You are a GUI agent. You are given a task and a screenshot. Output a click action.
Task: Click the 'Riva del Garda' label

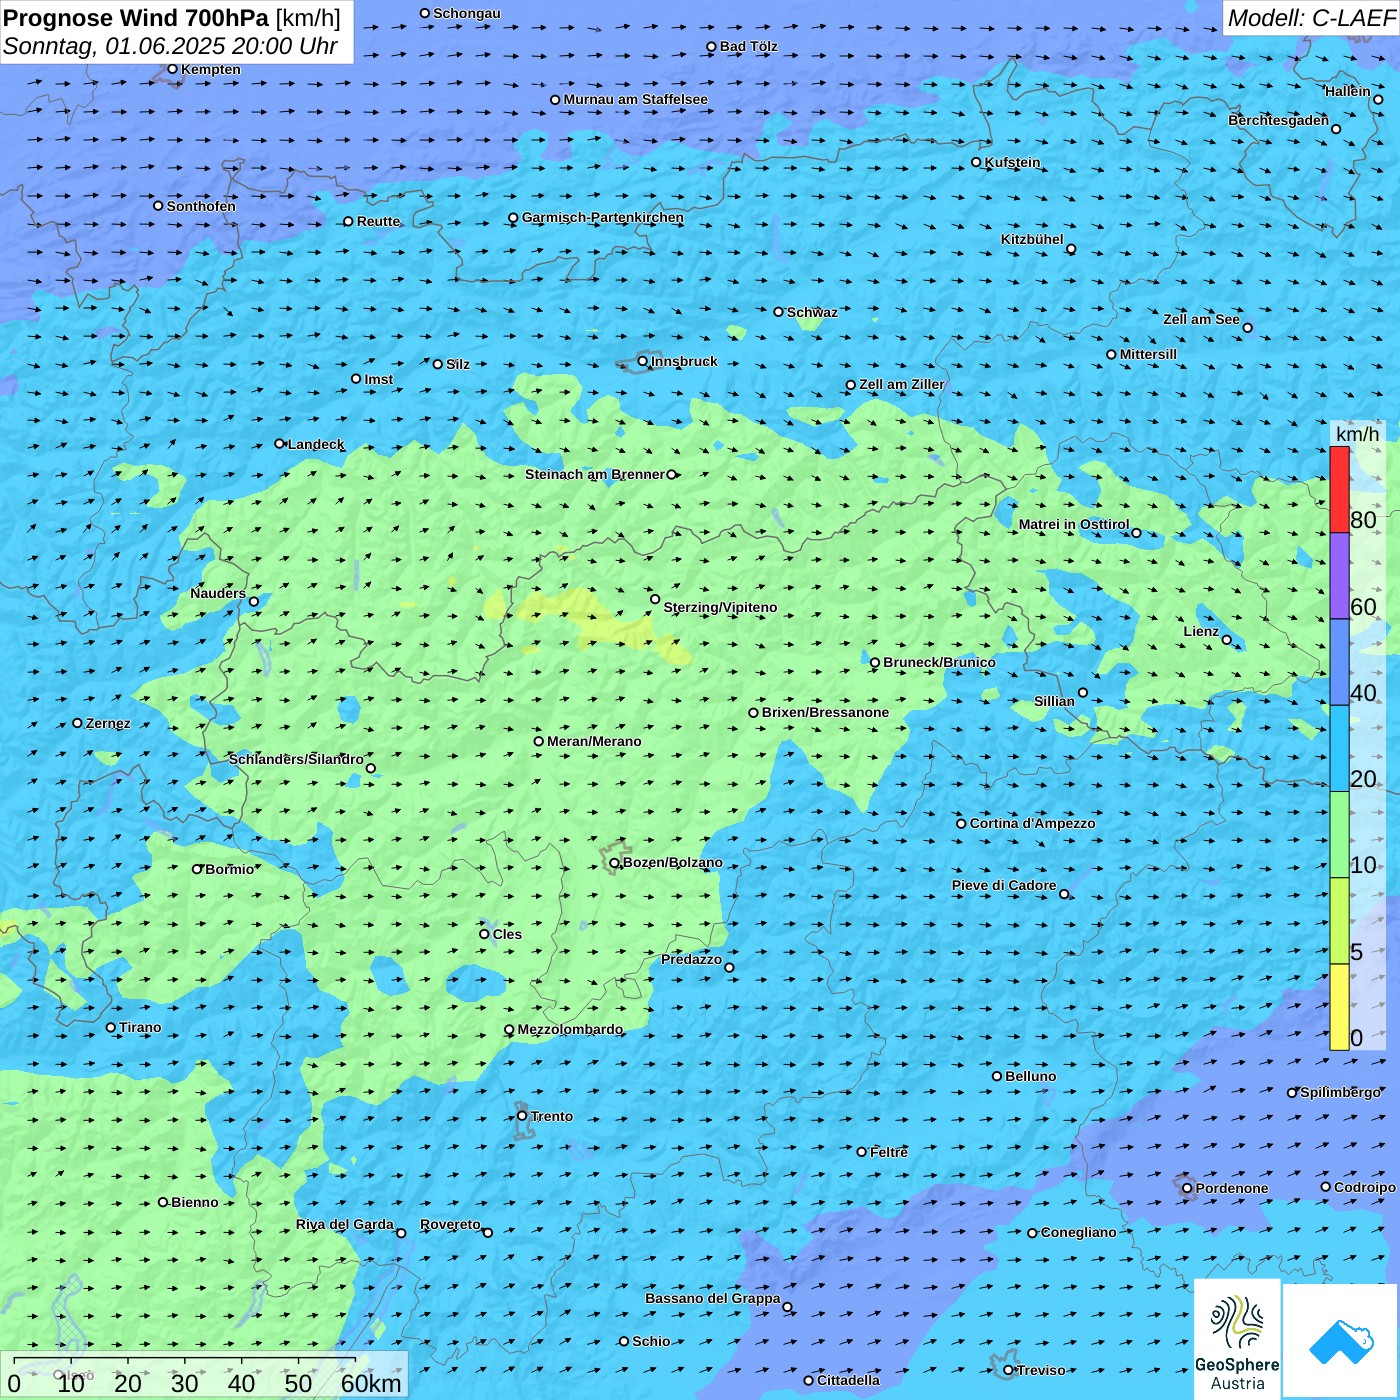[345, 1224]
